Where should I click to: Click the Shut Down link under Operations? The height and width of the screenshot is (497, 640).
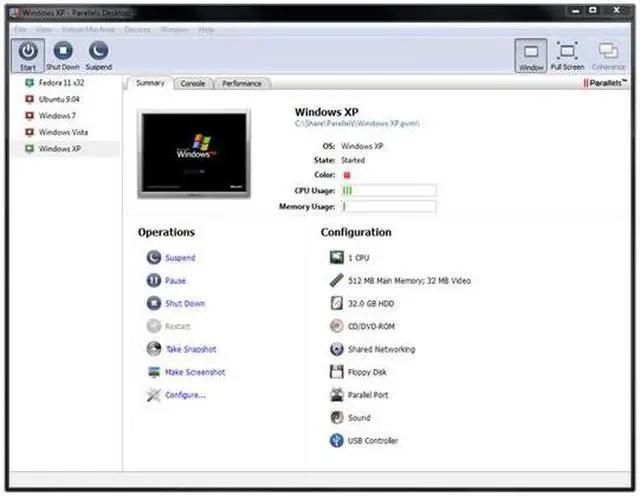[185, 304]
